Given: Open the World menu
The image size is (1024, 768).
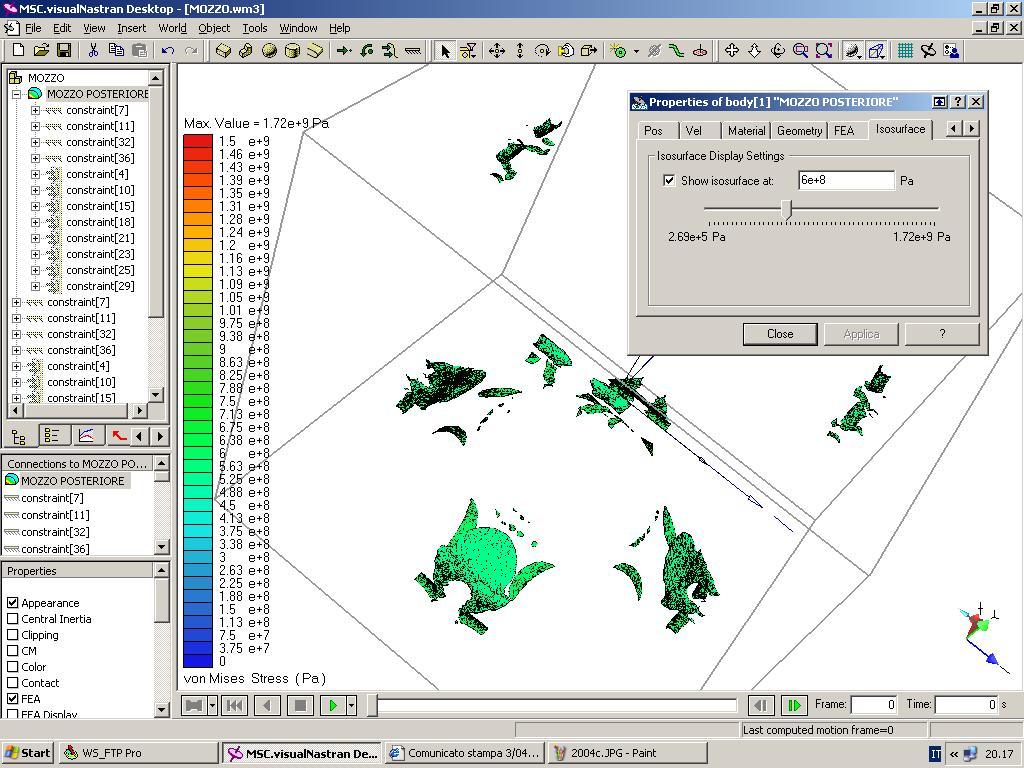Looking at the screenshot, I should (x=172, y=28).
